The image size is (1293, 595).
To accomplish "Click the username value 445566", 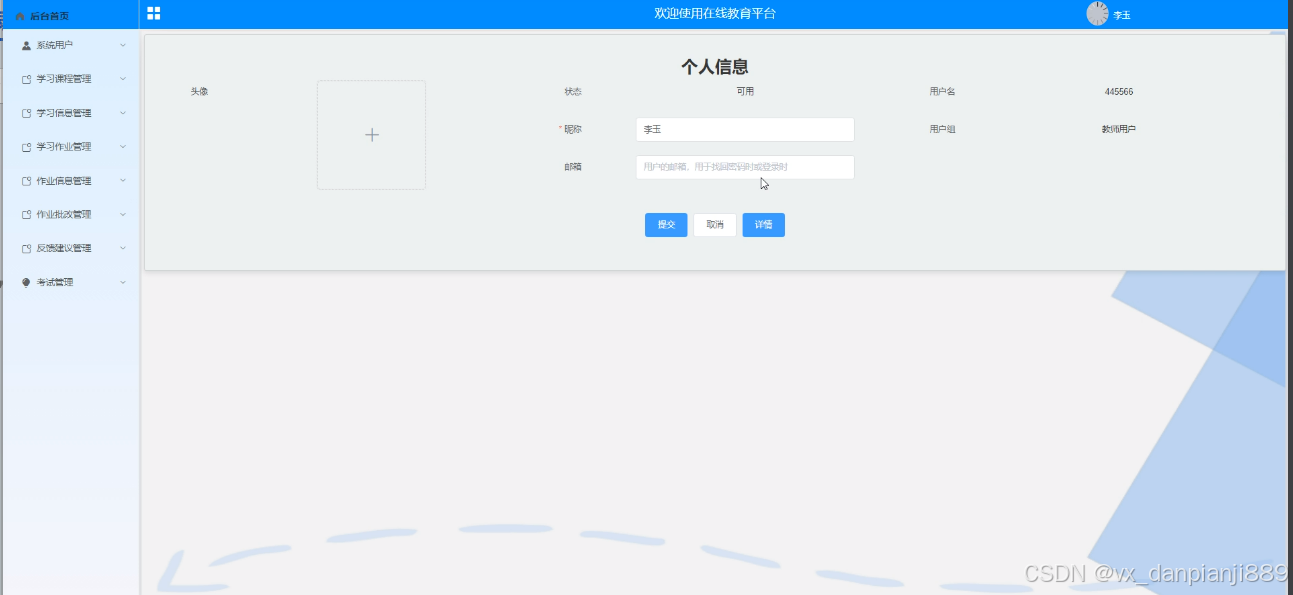I will coord(1119,92).
